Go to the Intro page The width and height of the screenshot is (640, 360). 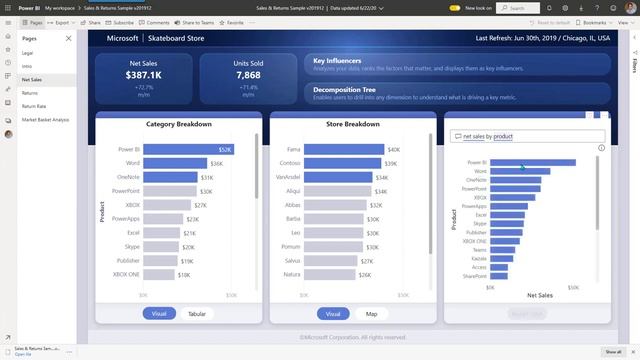click(x=27, y=66)
